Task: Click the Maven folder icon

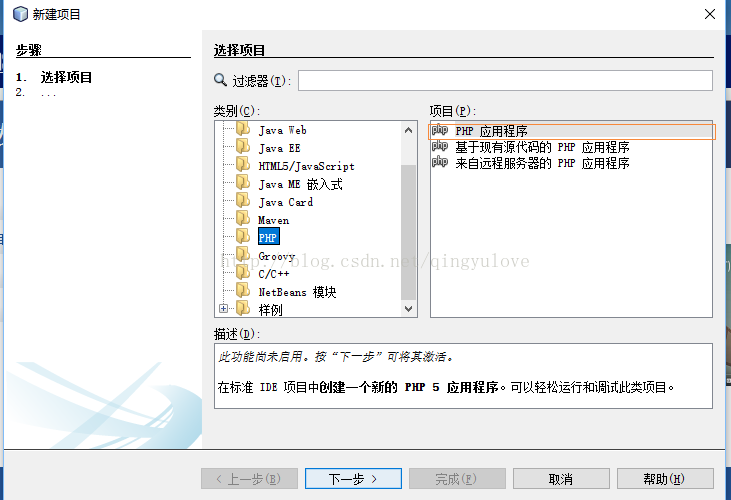Action: [243, 219]
